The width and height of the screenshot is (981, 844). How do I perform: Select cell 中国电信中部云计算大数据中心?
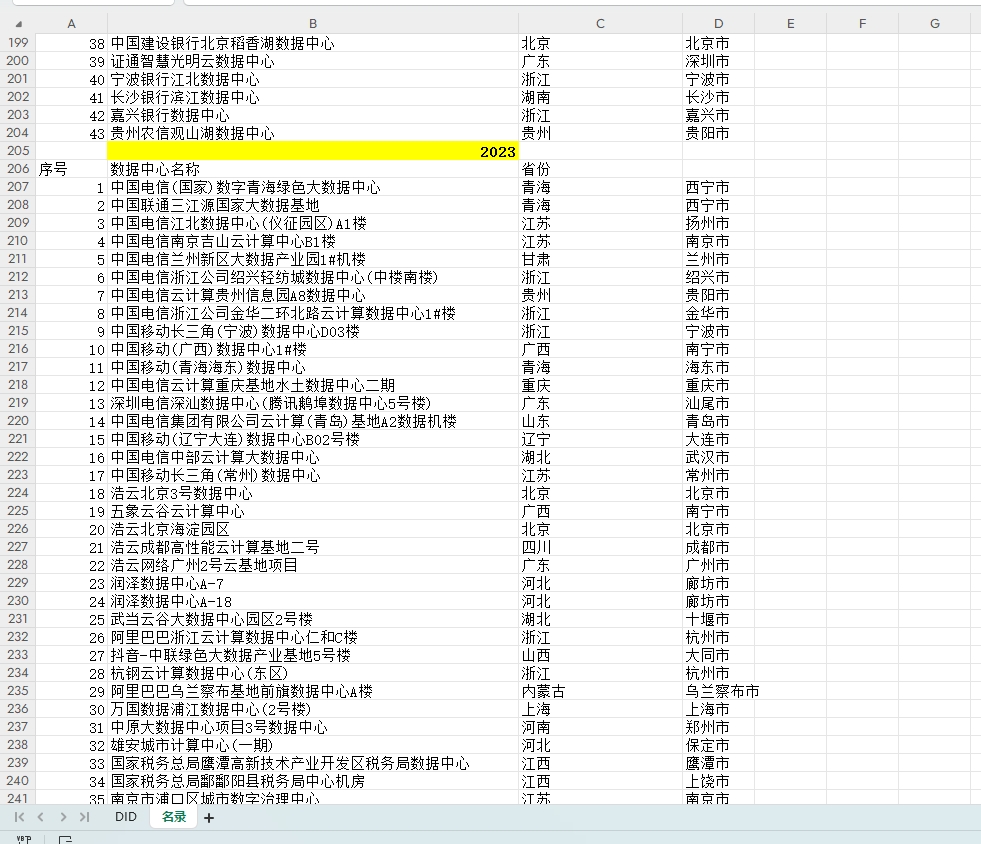(x=313, y=457)
